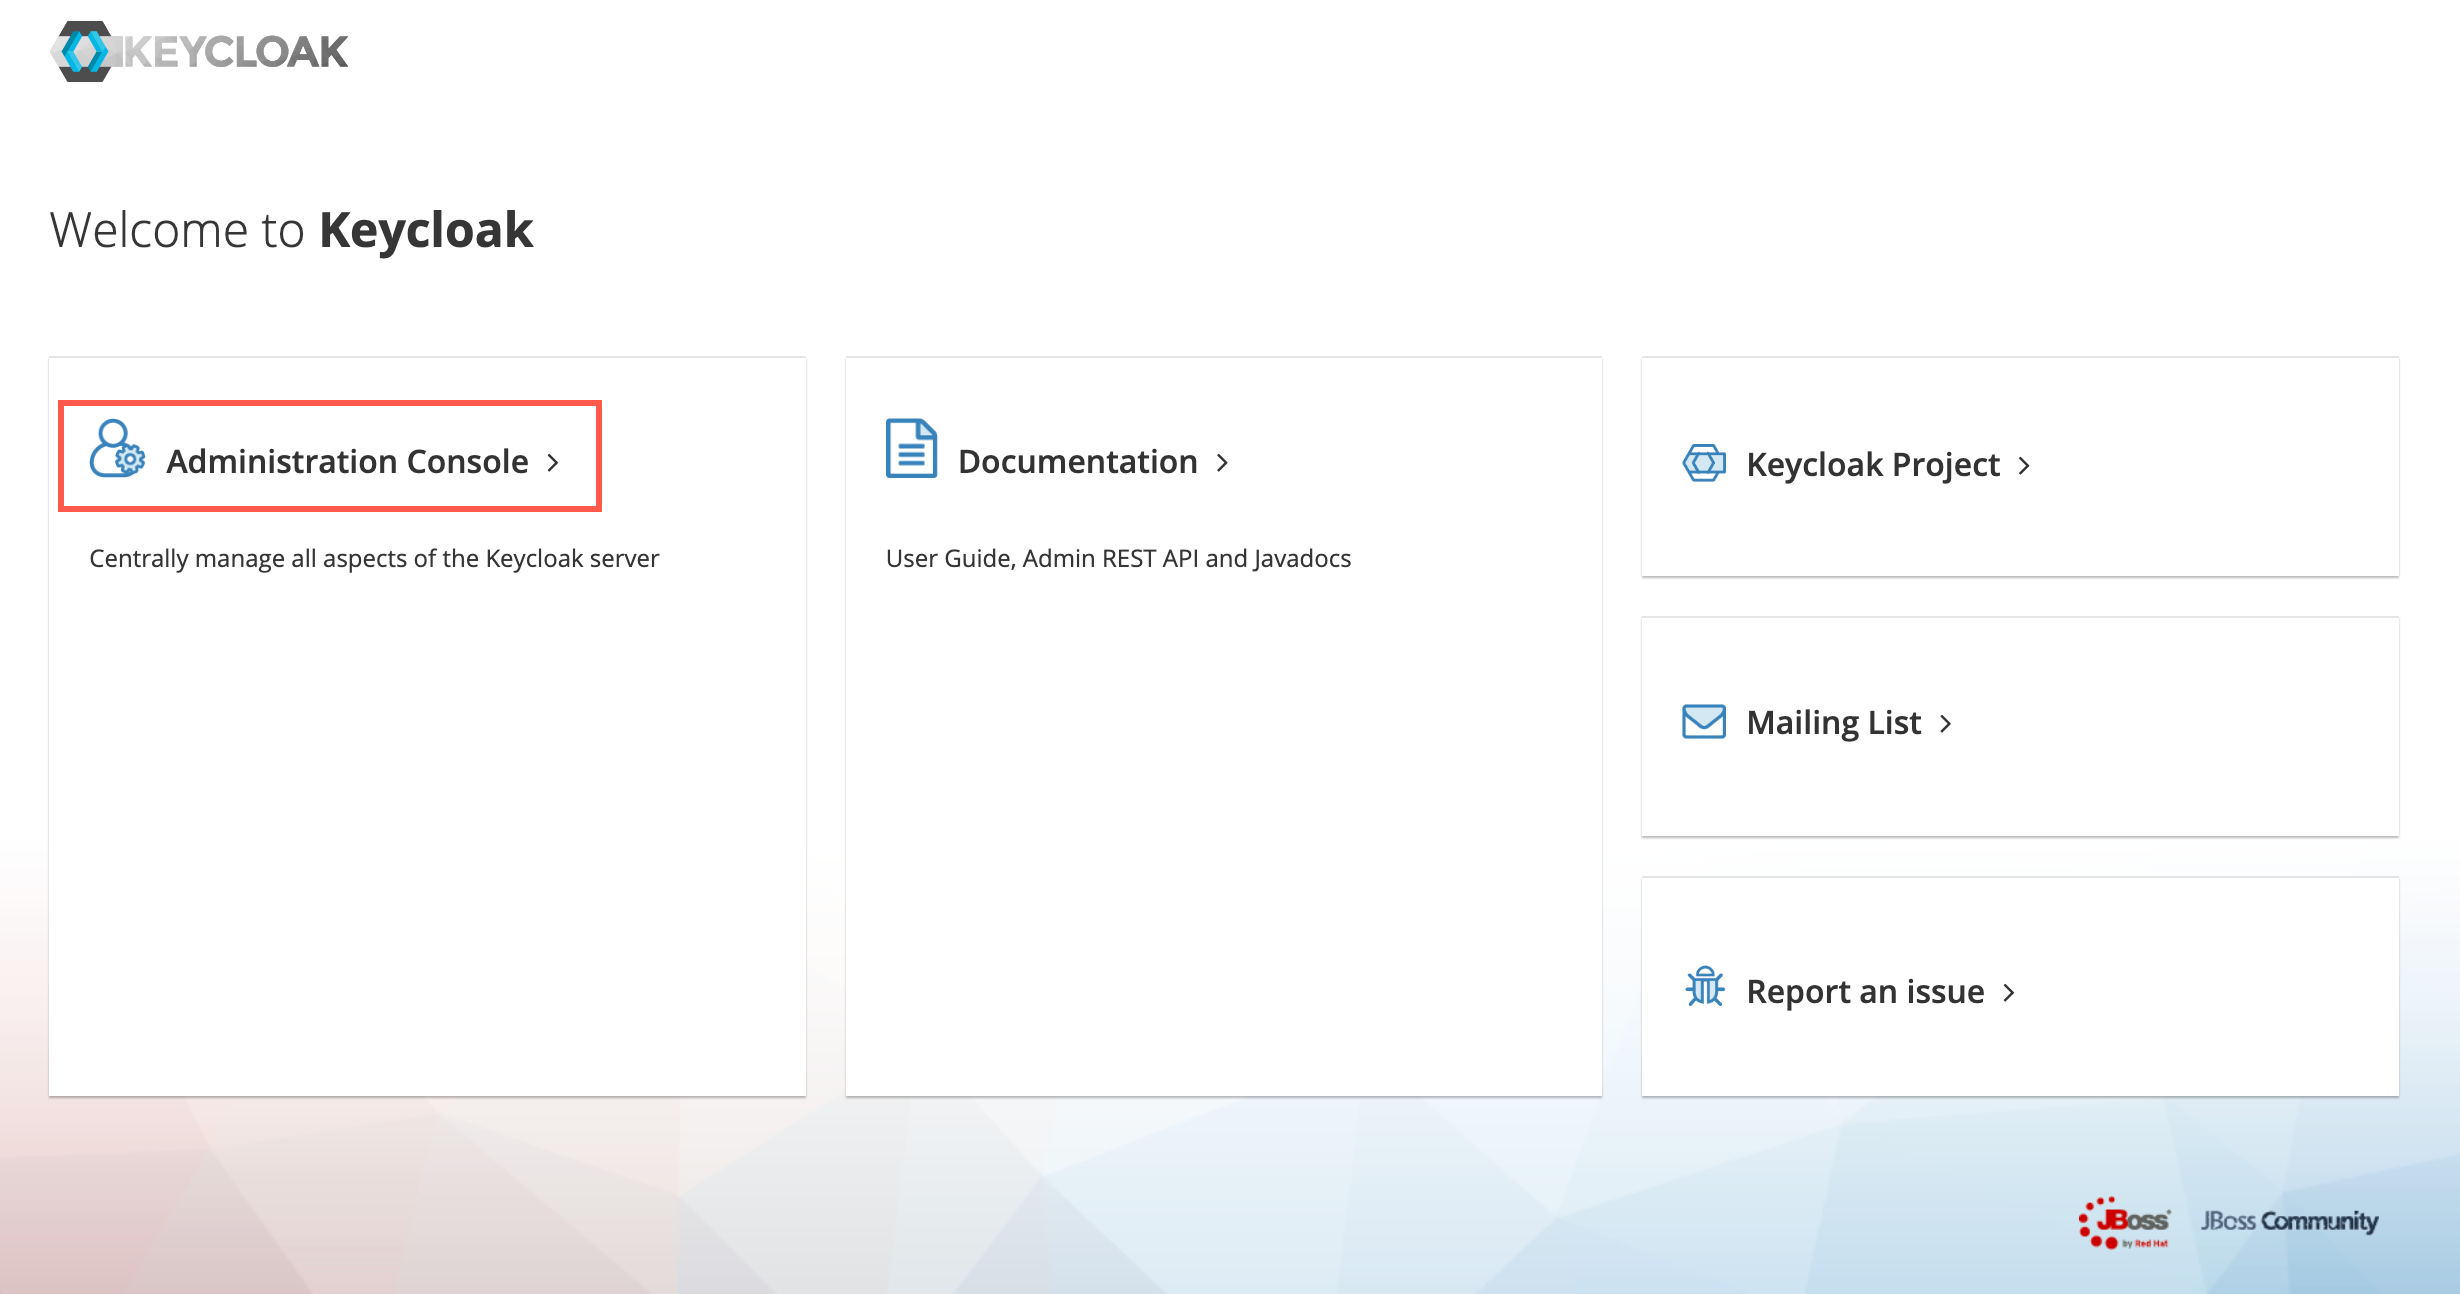Click the Keycloak Project hexagon icon
The height and width of the screenshot is (1294, 2460).
[x=1704, y=463]
